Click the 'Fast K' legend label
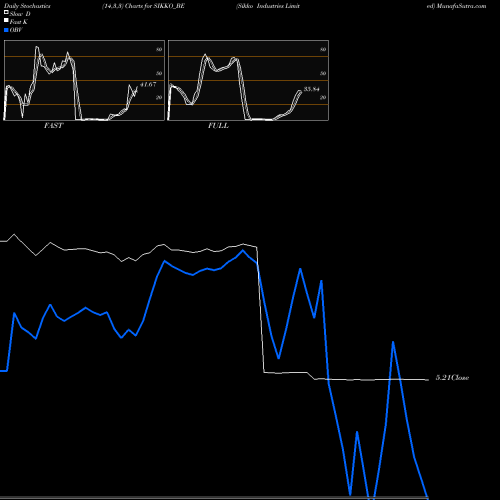 coord(19,22)
